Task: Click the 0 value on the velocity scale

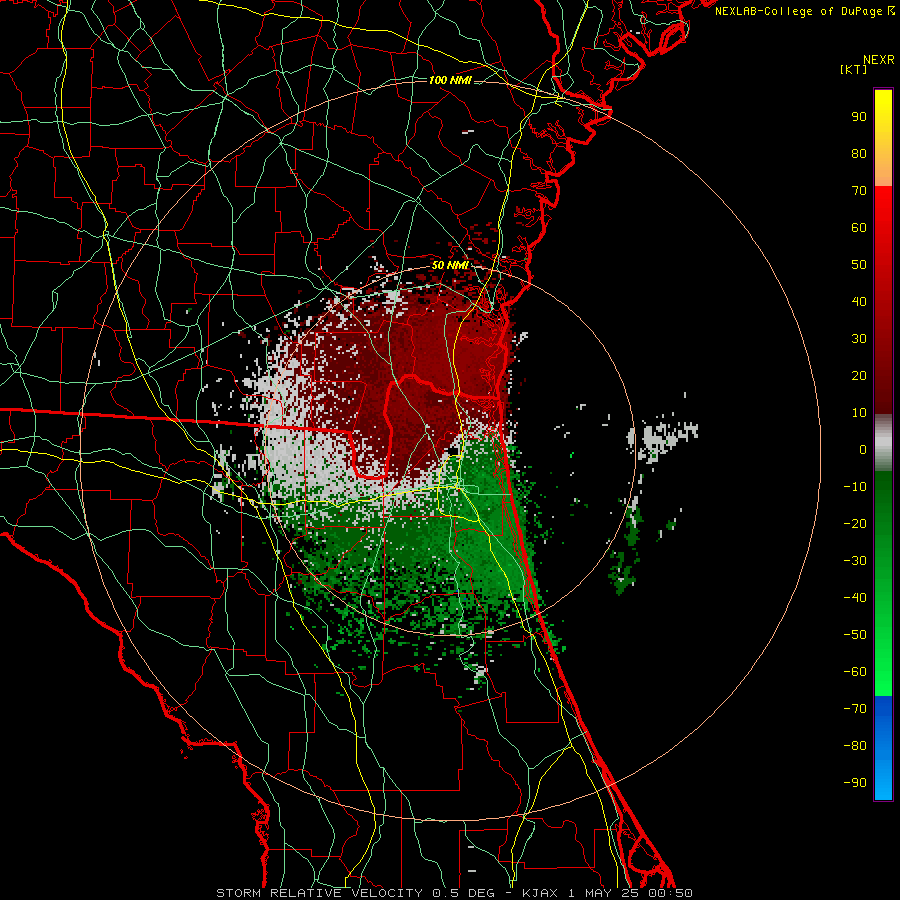Action: [863, 450]
